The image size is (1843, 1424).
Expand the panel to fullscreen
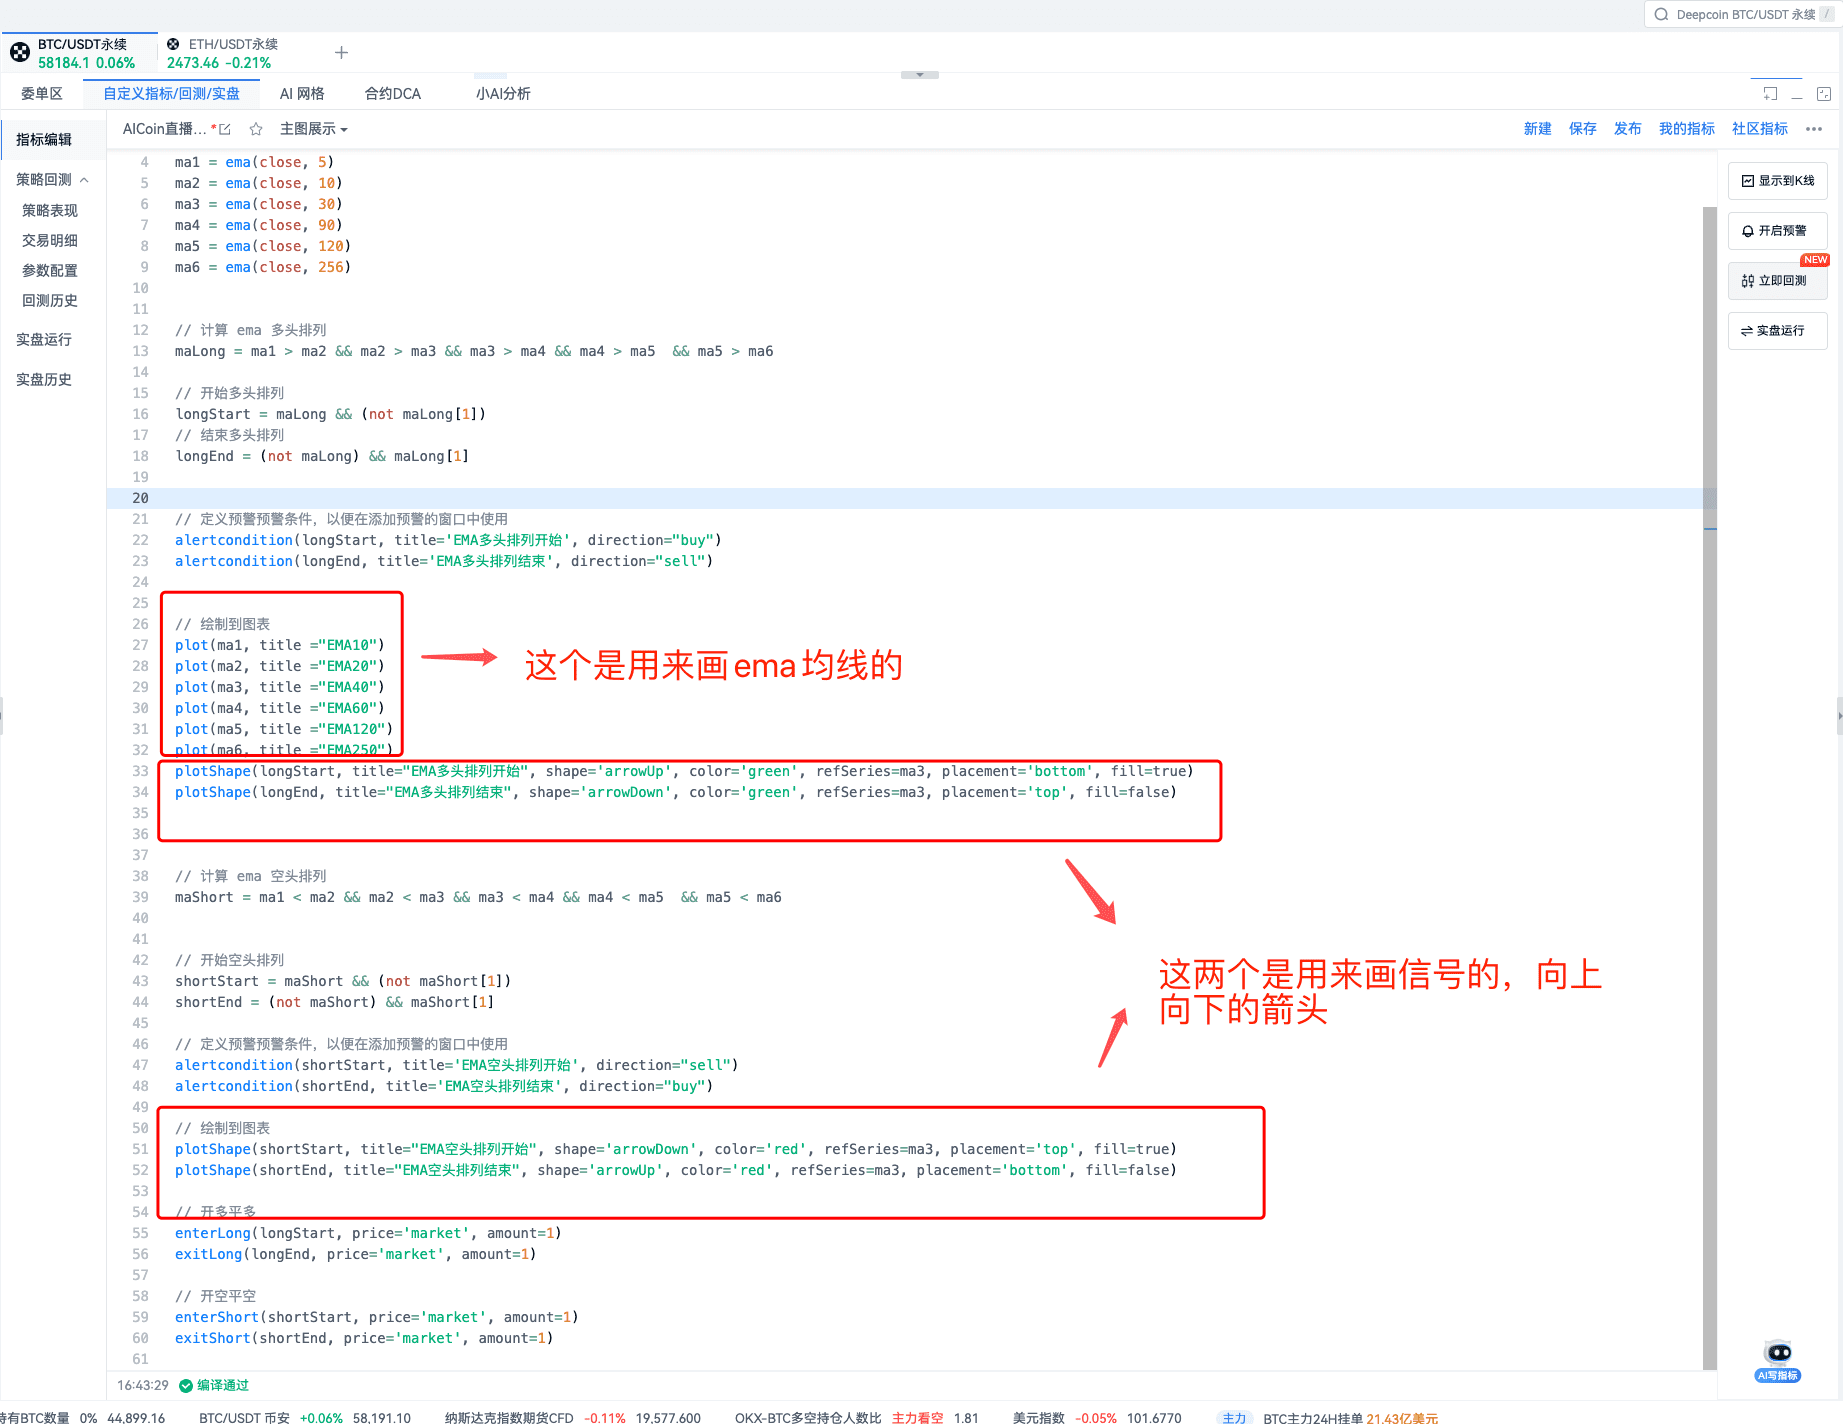coord(1824,94)
